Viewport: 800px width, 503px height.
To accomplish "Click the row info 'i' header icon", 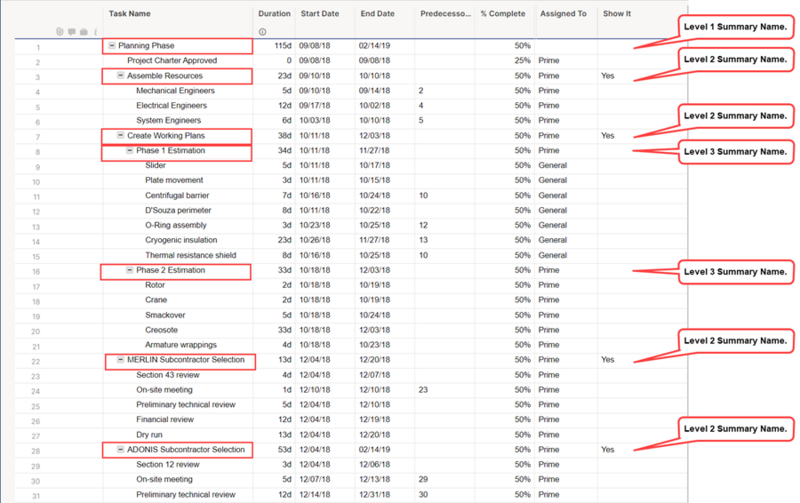I will click(95, 32).
